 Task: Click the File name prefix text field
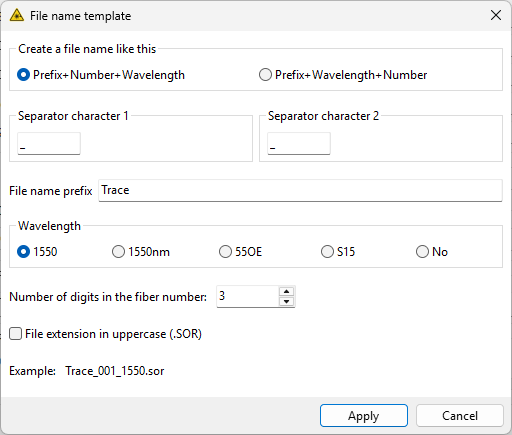point(300,190)
